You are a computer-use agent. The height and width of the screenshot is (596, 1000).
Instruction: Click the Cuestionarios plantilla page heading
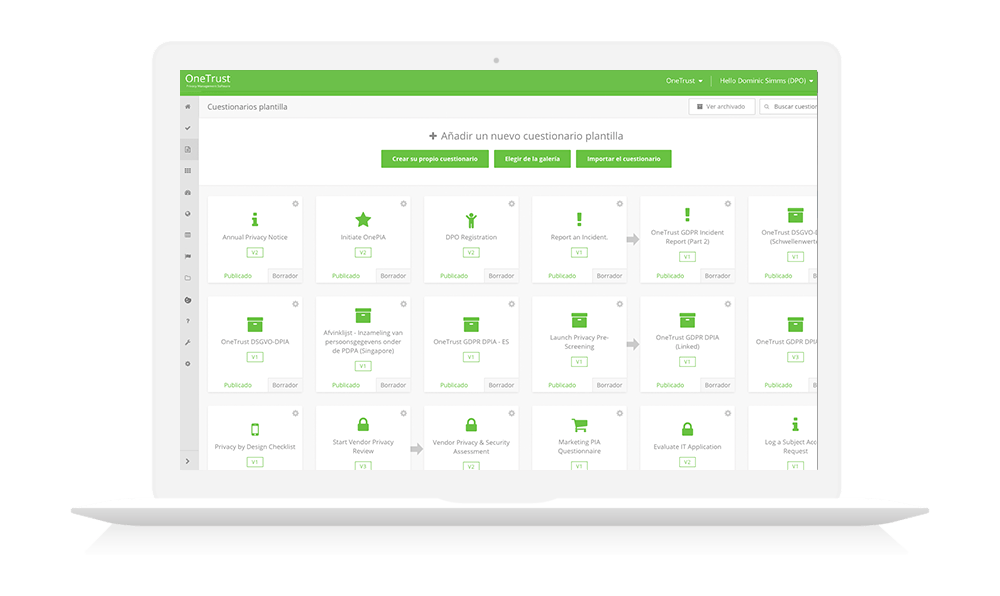(247, 107)
